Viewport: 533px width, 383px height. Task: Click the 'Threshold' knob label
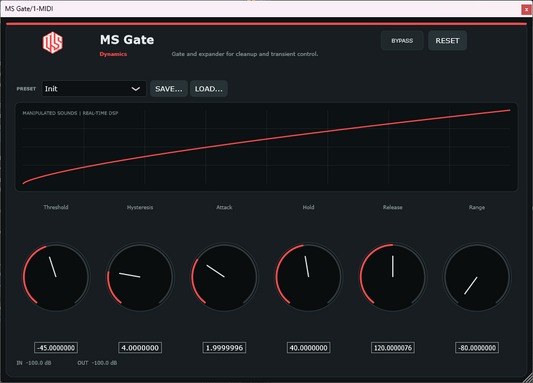(56, 207)
